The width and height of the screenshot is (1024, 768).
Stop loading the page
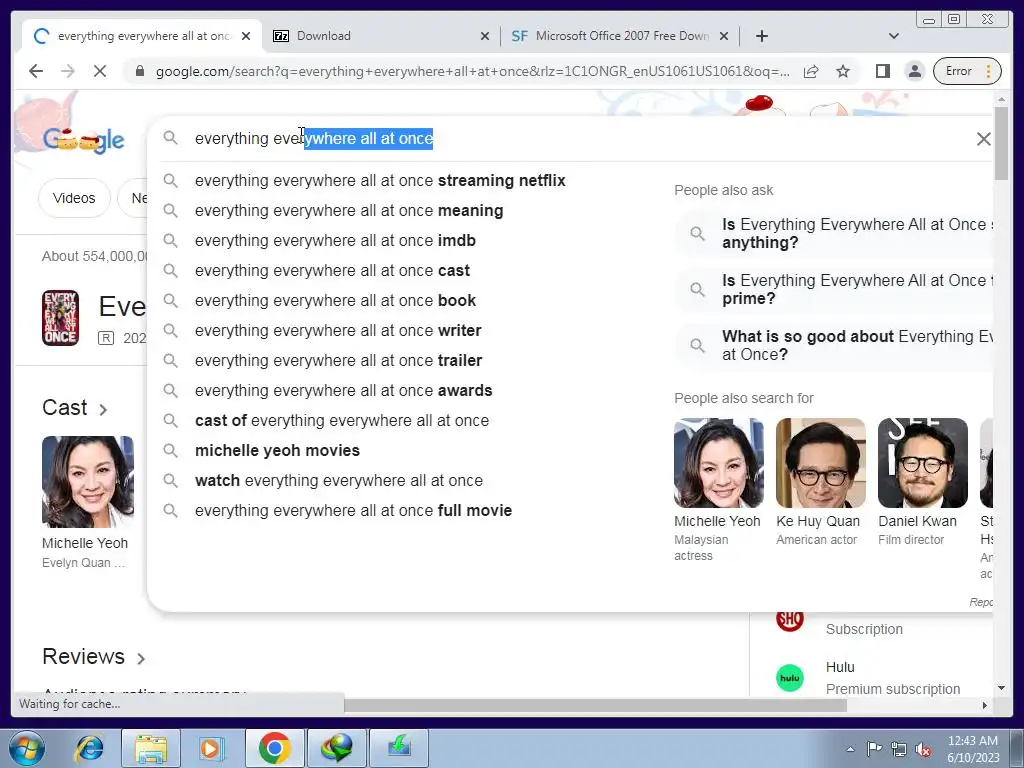pyautogui.click(x=99, y=71)
